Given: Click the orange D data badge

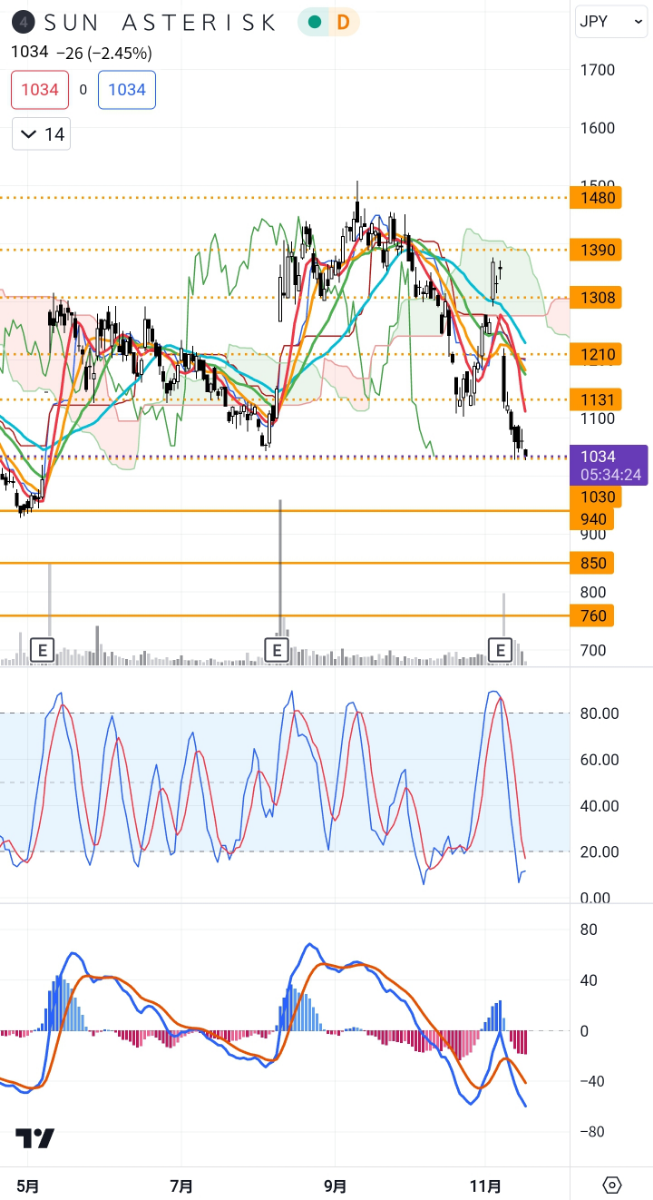Looking at the screenshot, I should (x=343, y=22).
